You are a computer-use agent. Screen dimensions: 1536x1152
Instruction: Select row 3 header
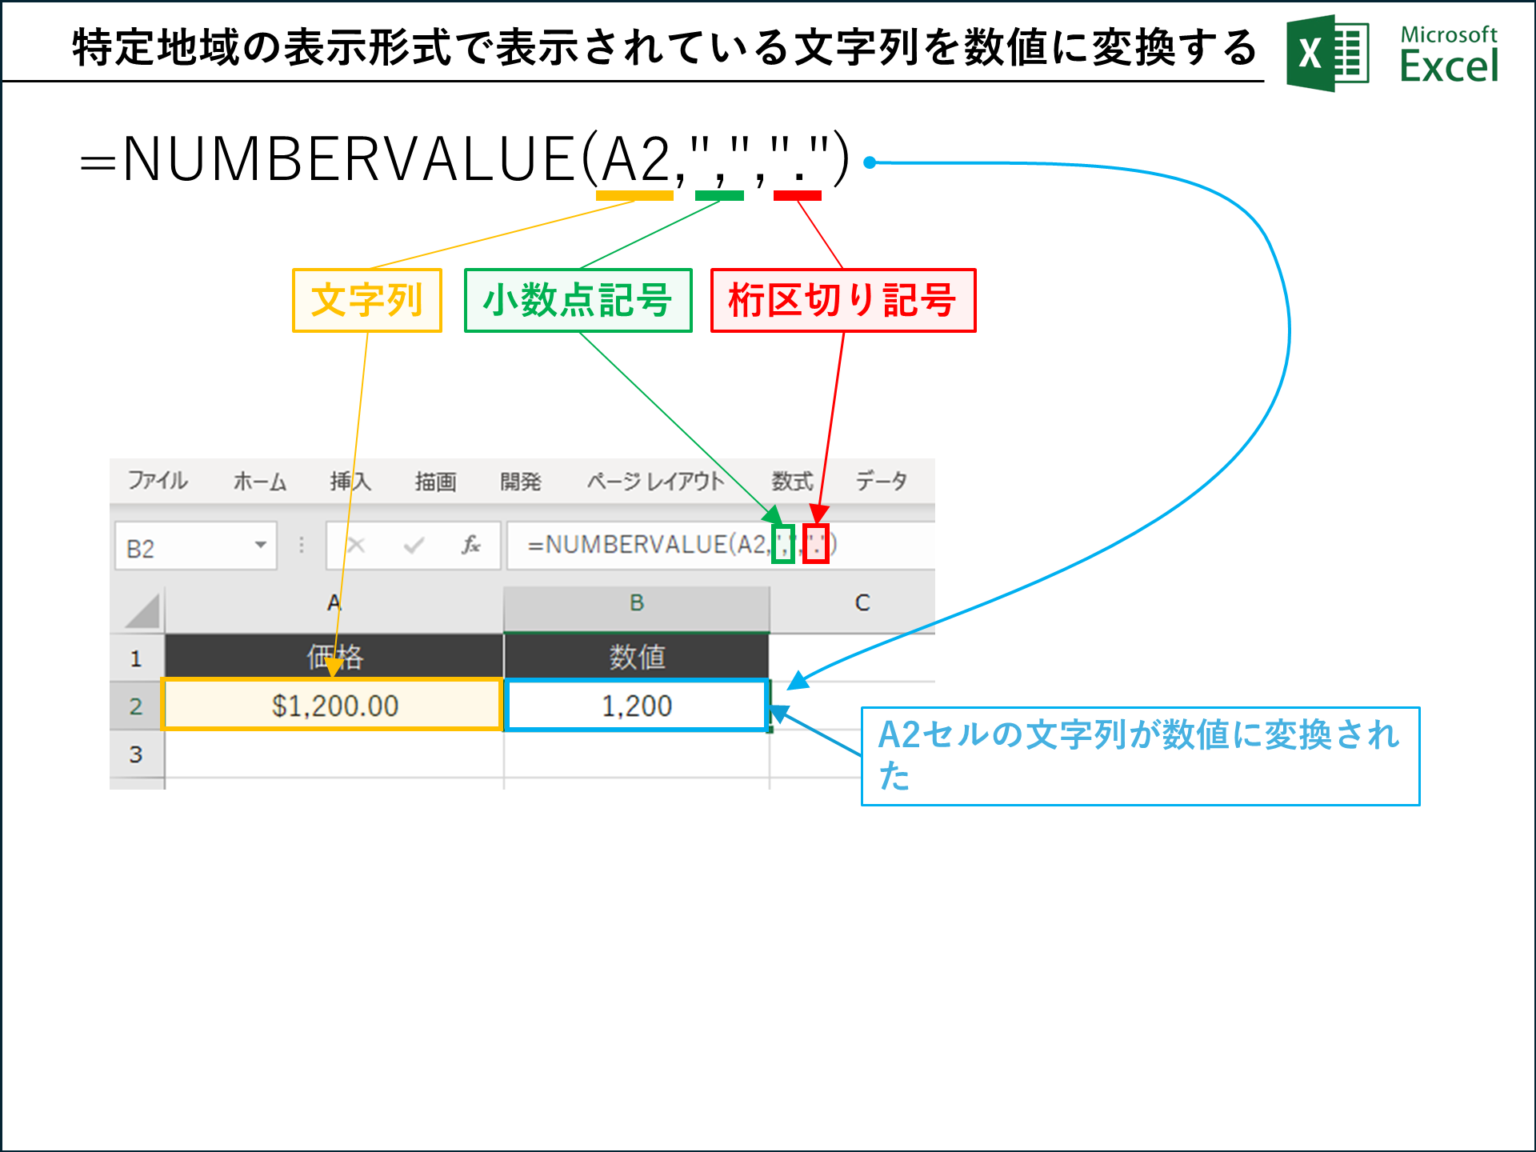pyautogui.click(x=136, y=754)
